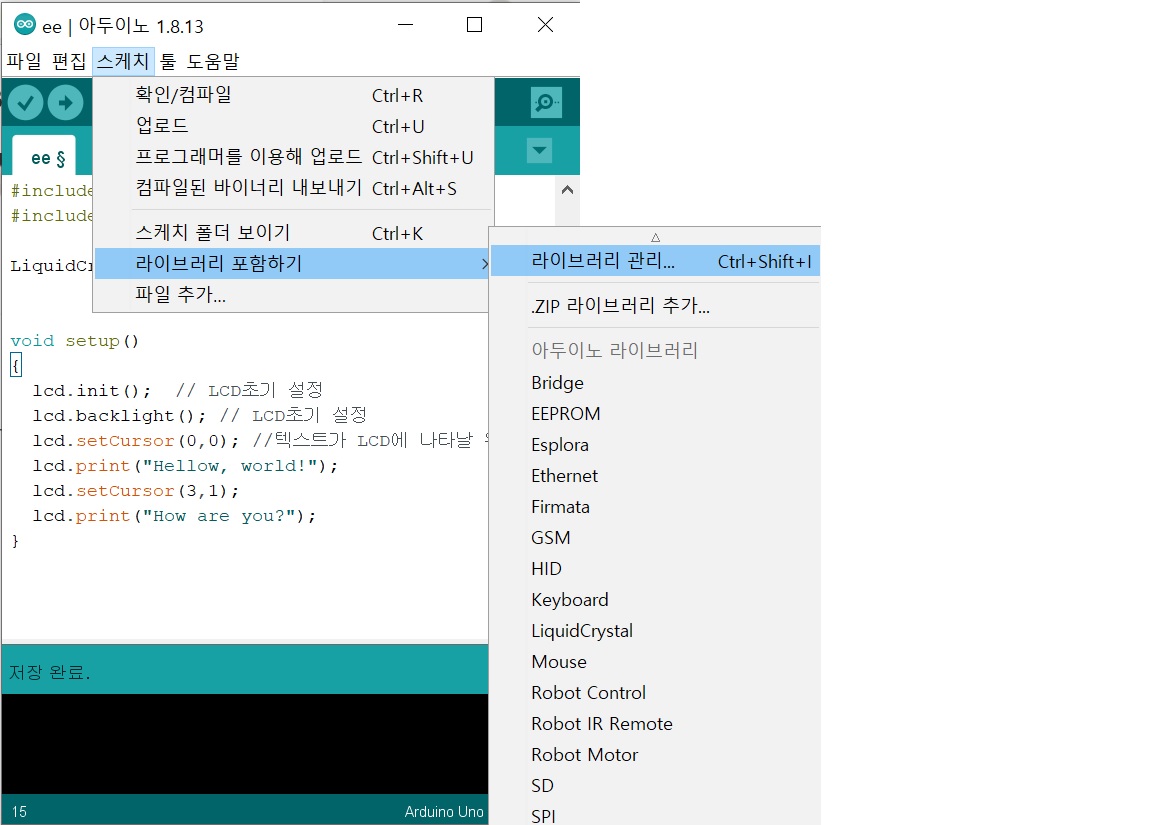Click the black console output area

(245, 743)
